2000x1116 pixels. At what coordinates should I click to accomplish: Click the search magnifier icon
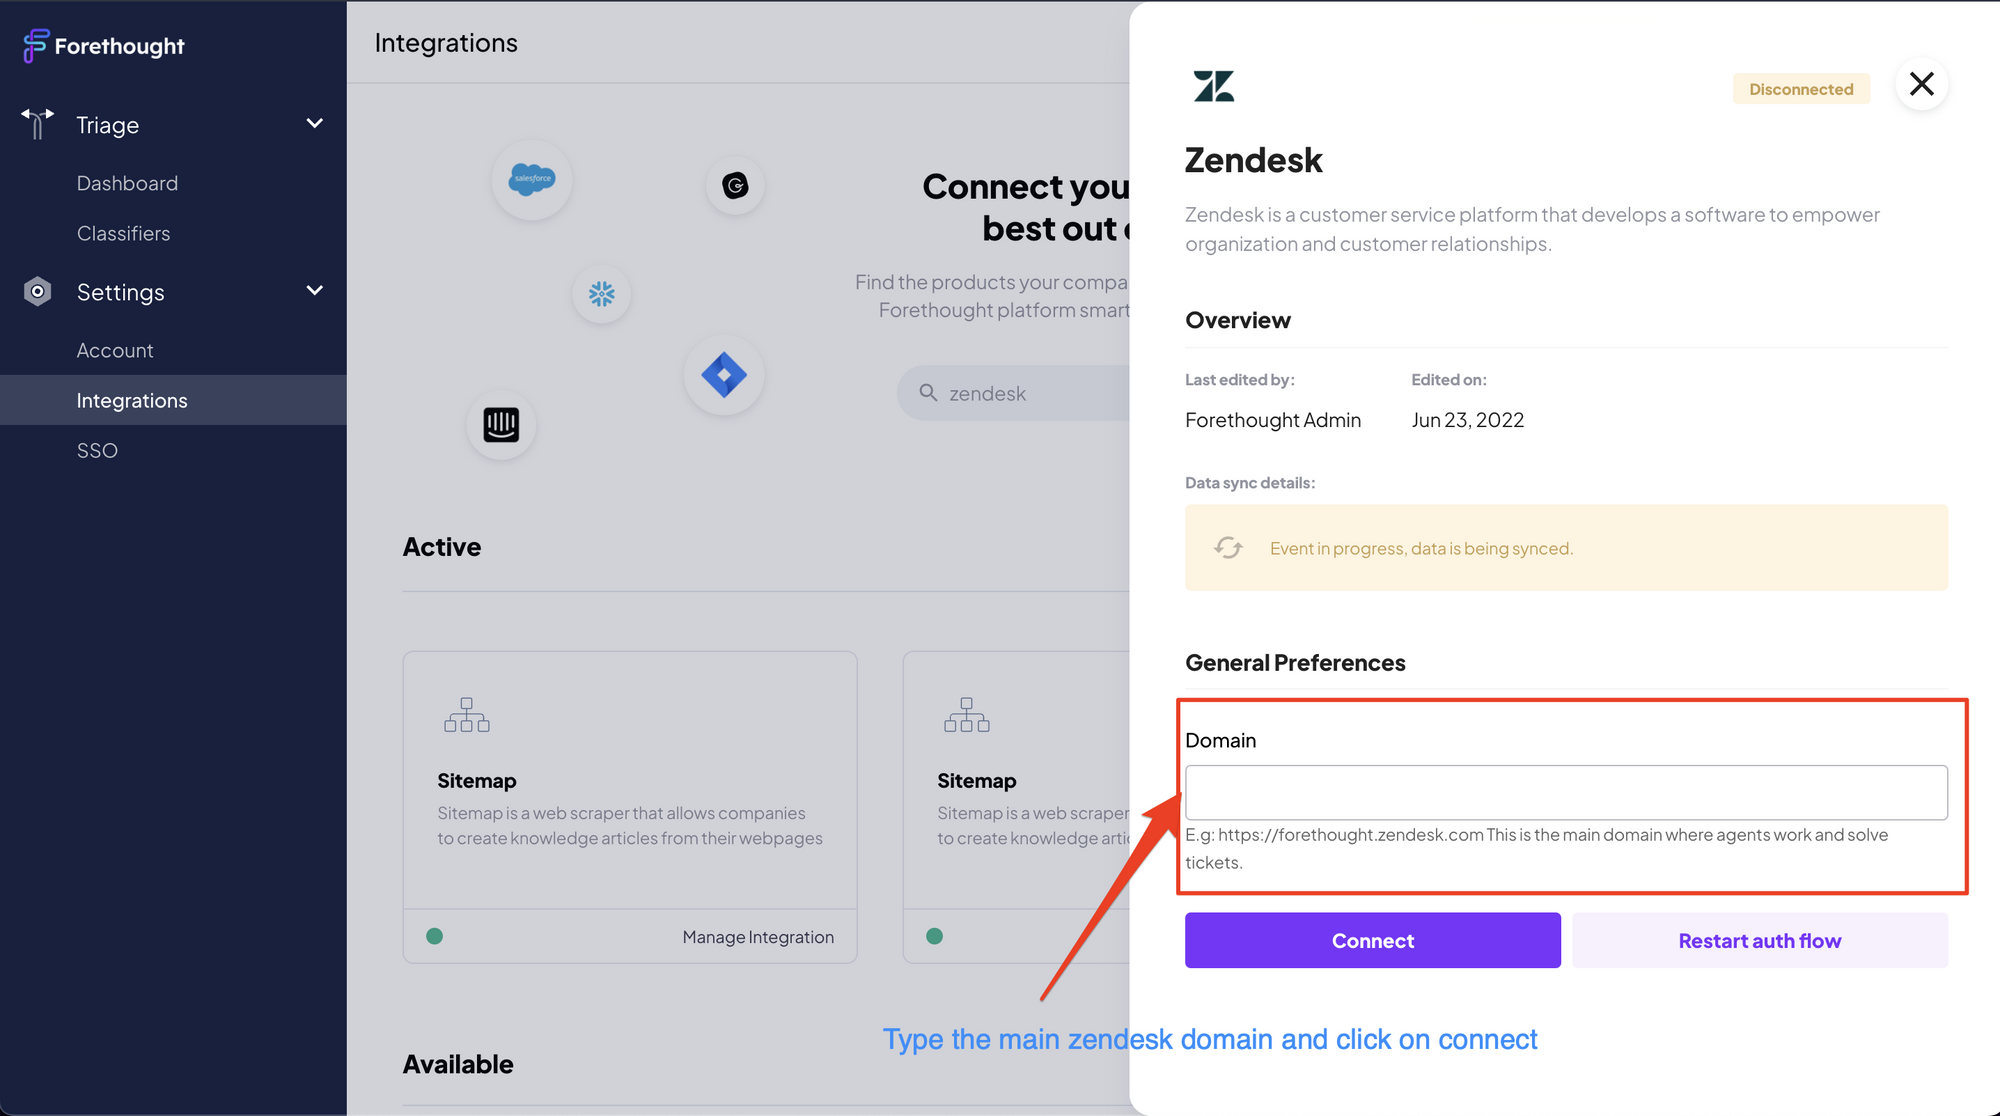(x=928, y=392)
